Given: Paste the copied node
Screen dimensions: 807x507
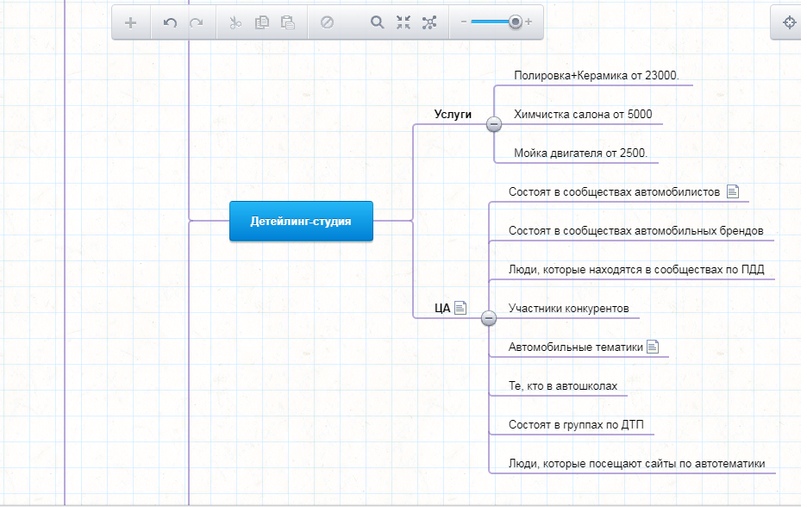Looking at the screenshot, I should click(288, 23).
